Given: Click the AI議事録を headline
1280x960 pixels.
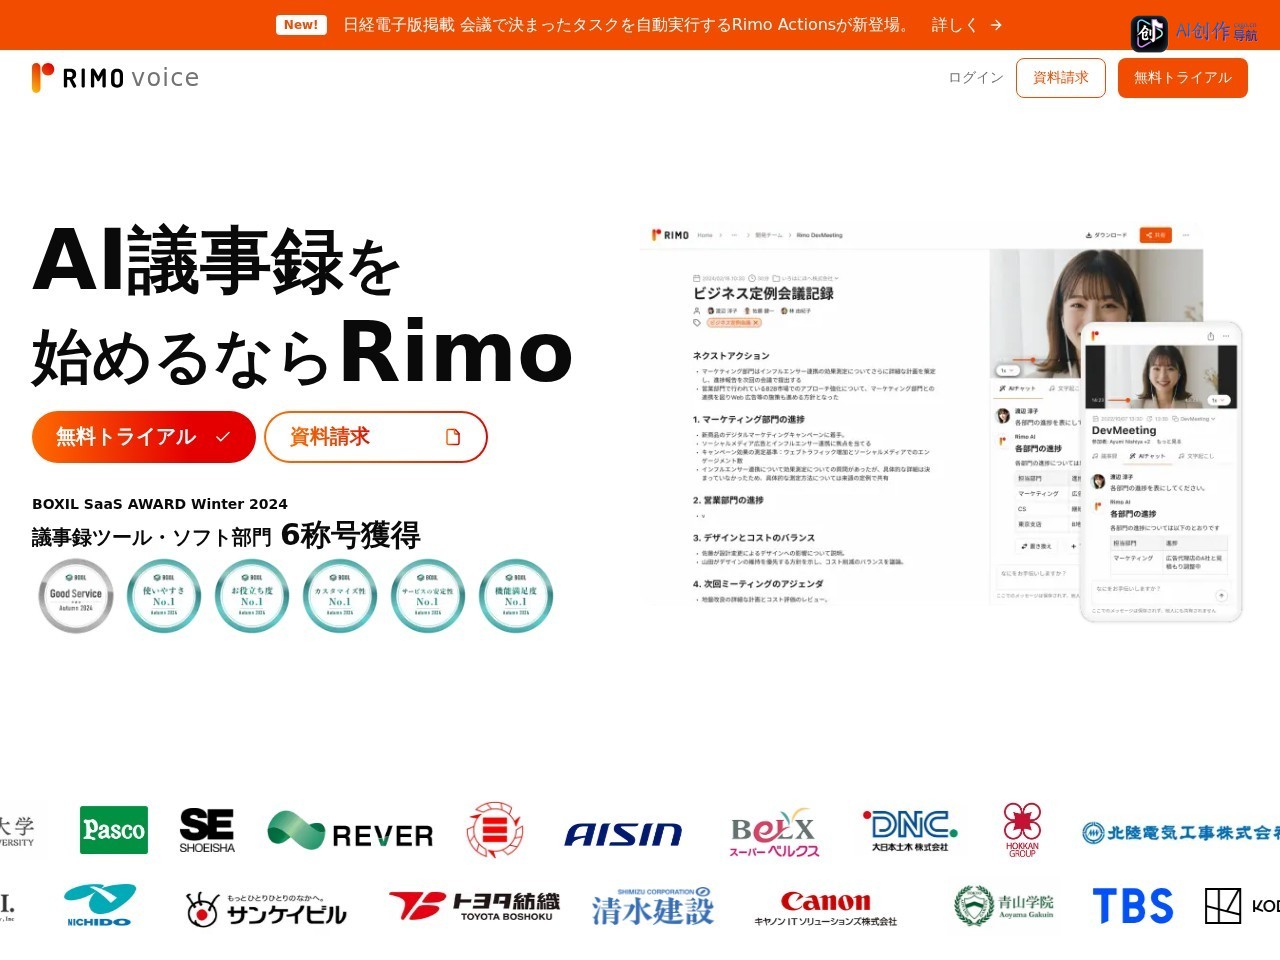Looking at the screenshot, I should pyautogui.click(x=217, y=262).
